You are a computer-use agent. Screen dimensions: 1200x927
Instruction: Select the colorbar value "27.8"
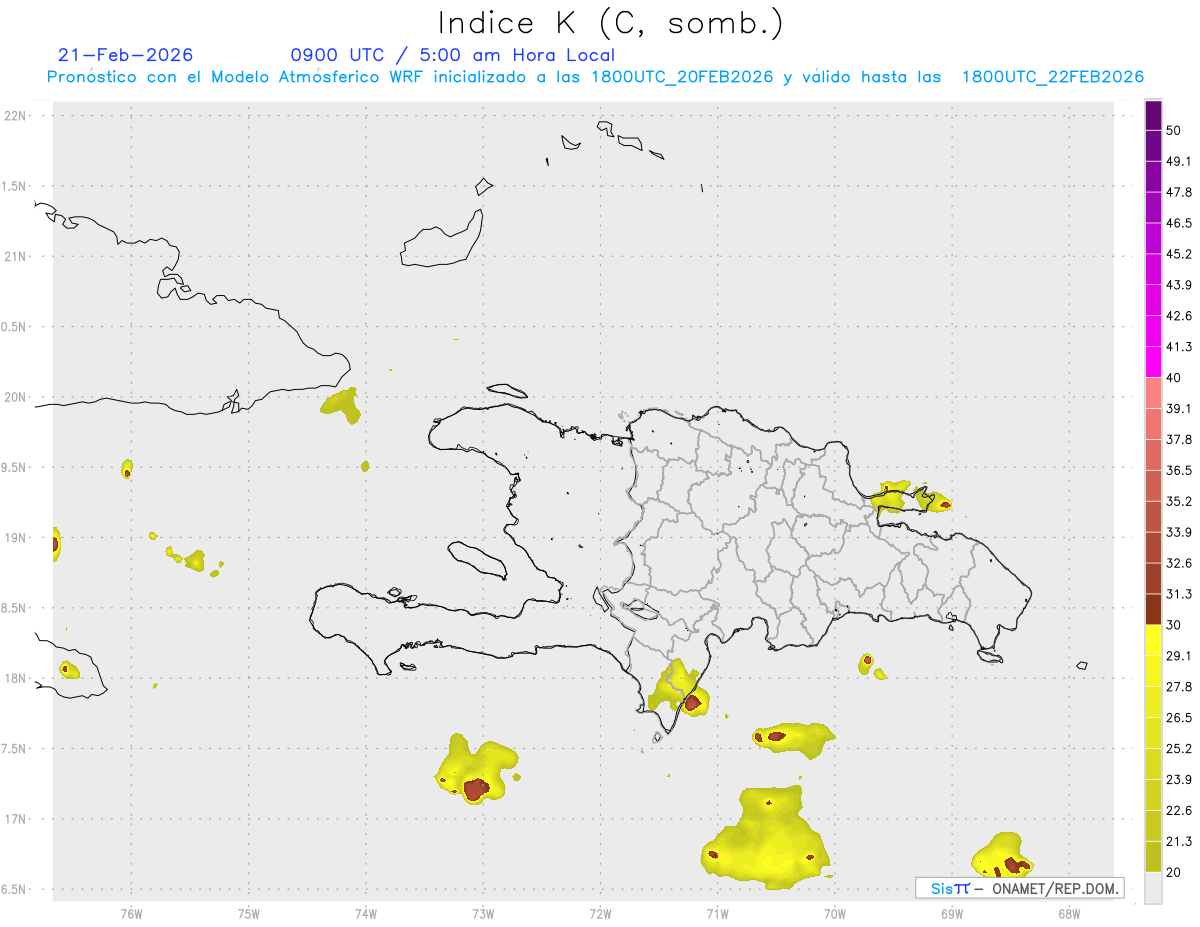tap(1179, 687)
